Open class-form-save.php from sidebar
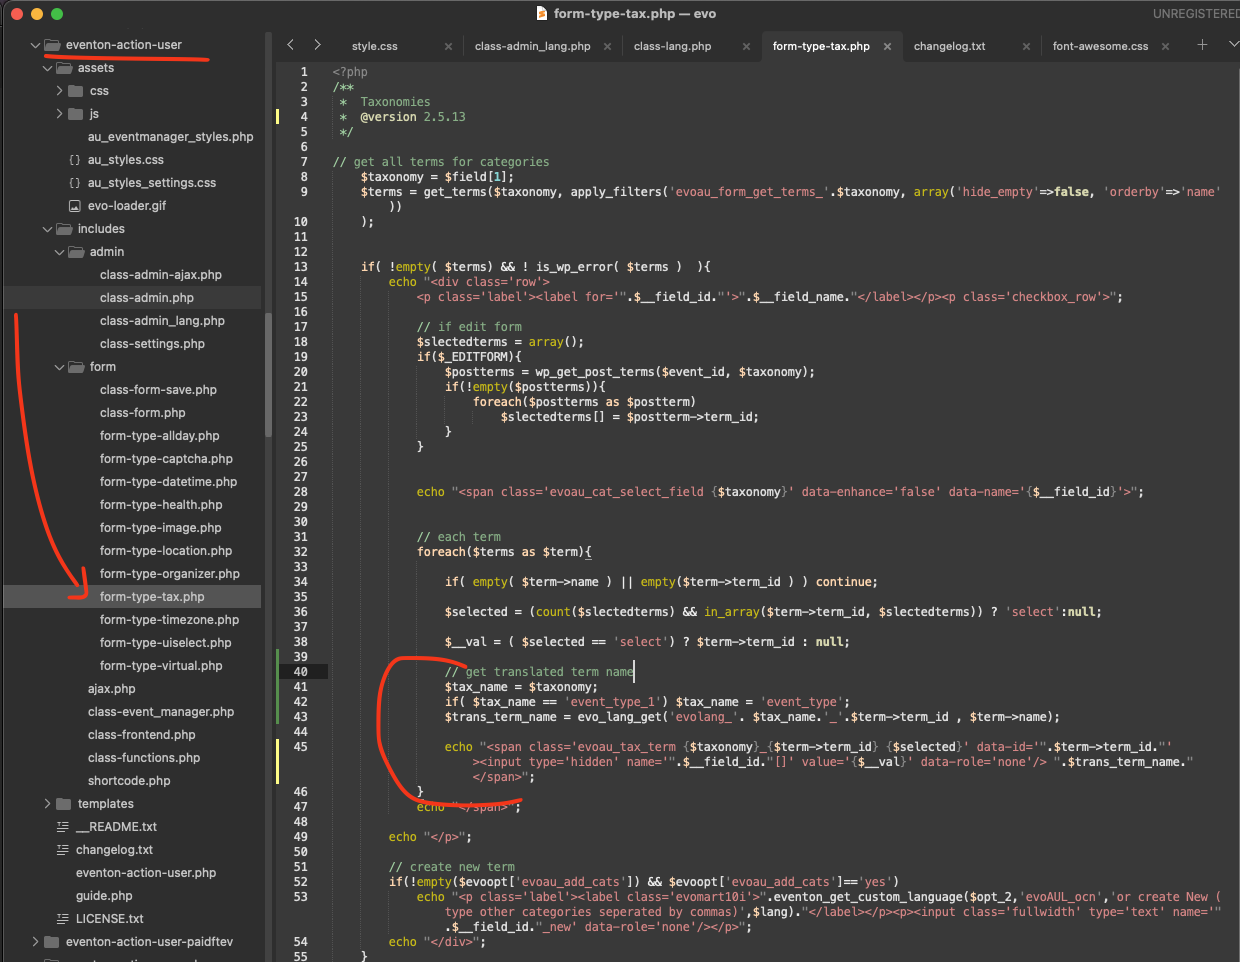This screenshot has width=1240, height=962. 158,390
